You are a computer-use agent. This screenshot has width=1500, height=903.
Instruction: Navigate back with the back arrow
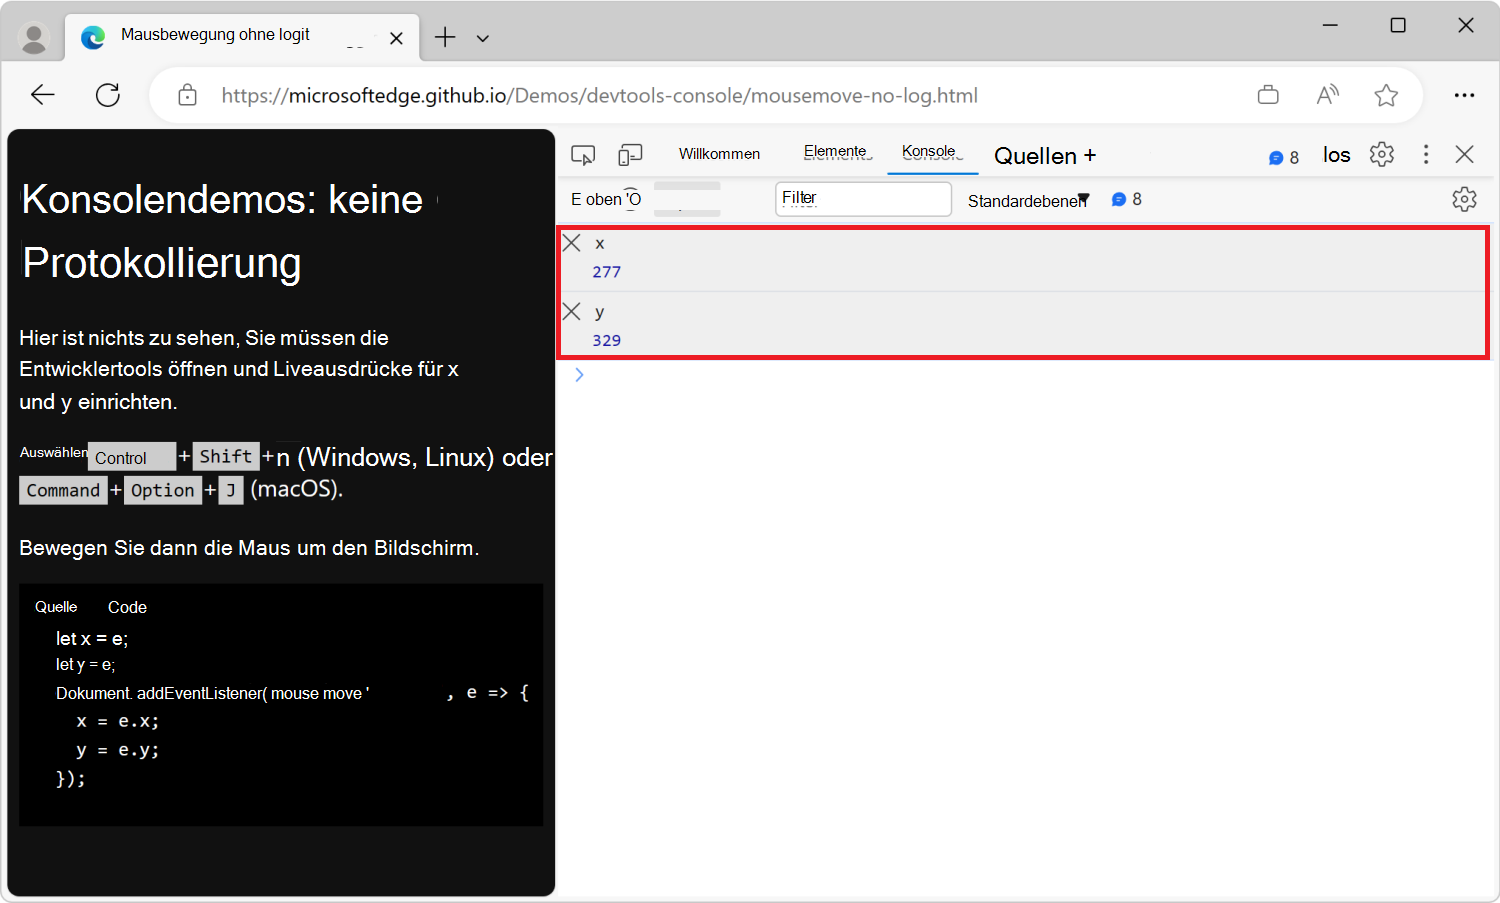(42, 94)
